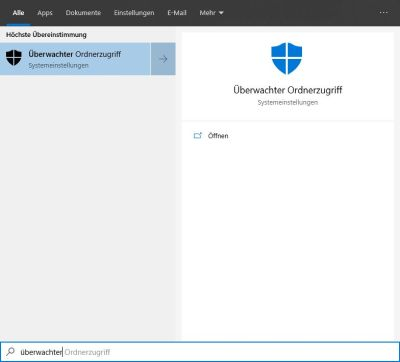Open the Dokumente search tab

coord(83,13)
